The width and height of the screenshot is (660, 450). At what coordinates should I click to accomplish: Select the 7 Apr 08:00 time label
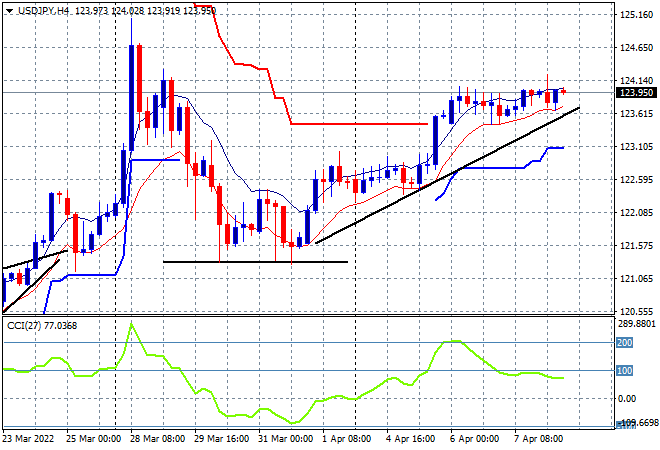(x=538, y=439)
